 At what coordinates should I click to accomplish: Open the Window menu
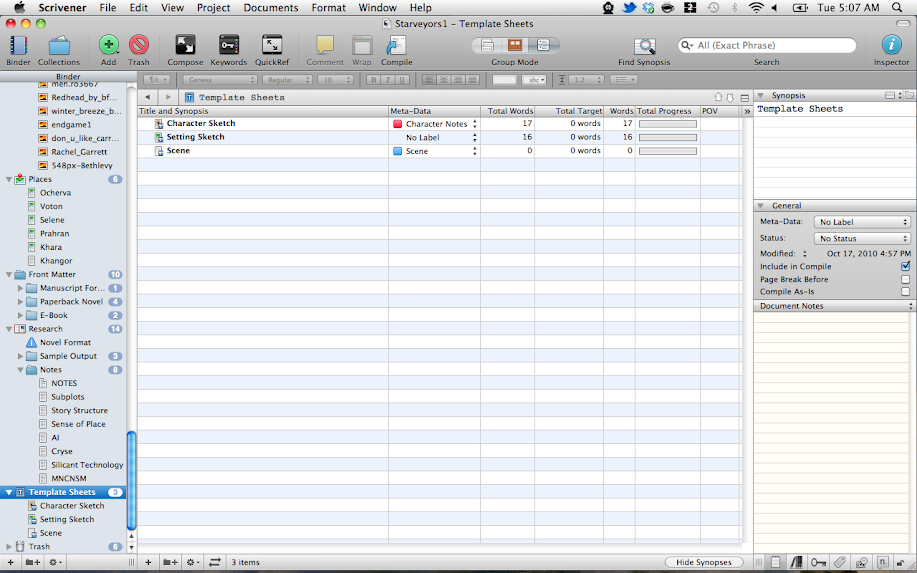pos(377,8)
